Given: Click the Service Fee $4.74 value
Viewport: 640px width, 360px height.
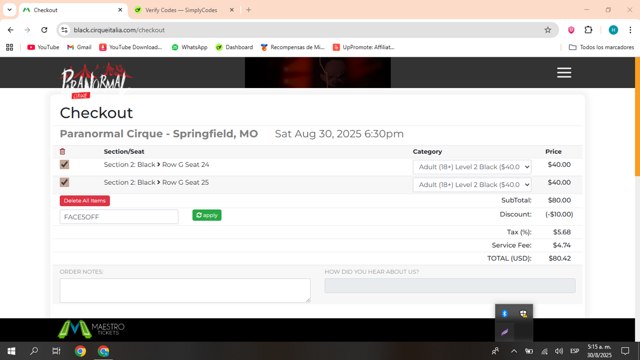Looking at the screenshot, I should (x=562, y=245).
